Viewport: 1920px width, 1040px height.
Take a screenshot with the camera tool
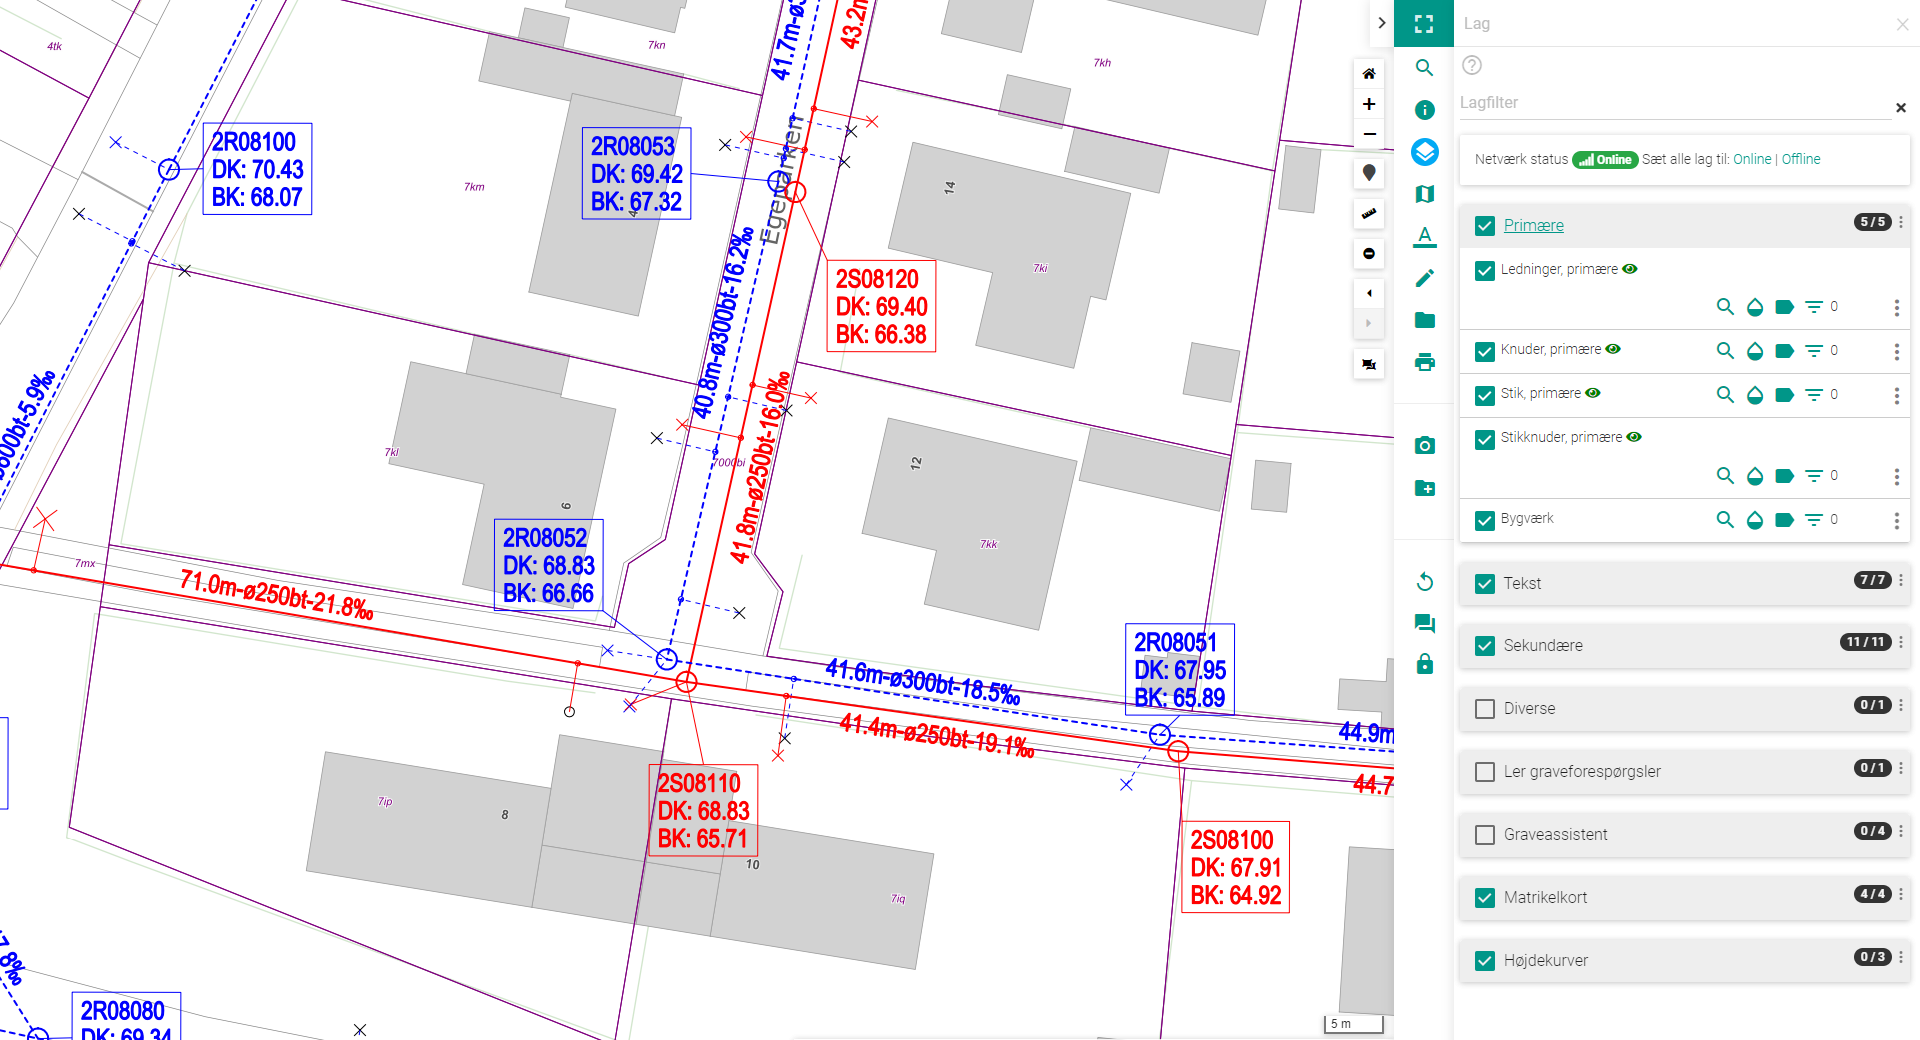point(1424,445)
